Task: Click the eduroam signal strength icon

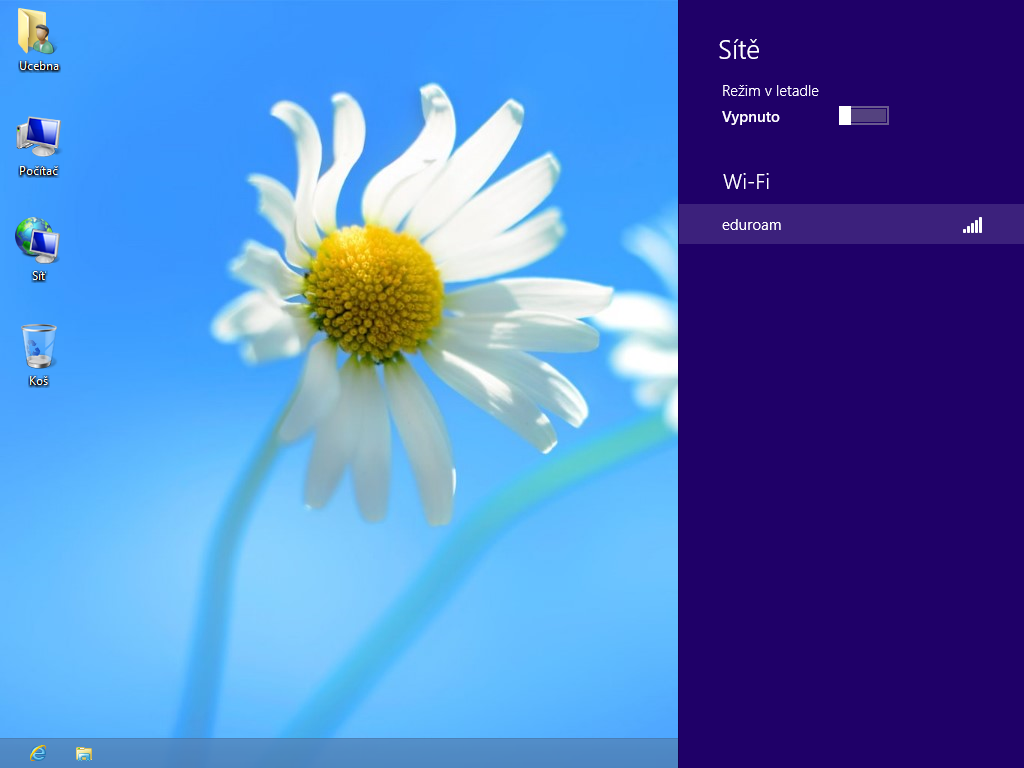Action: point(972,225)
